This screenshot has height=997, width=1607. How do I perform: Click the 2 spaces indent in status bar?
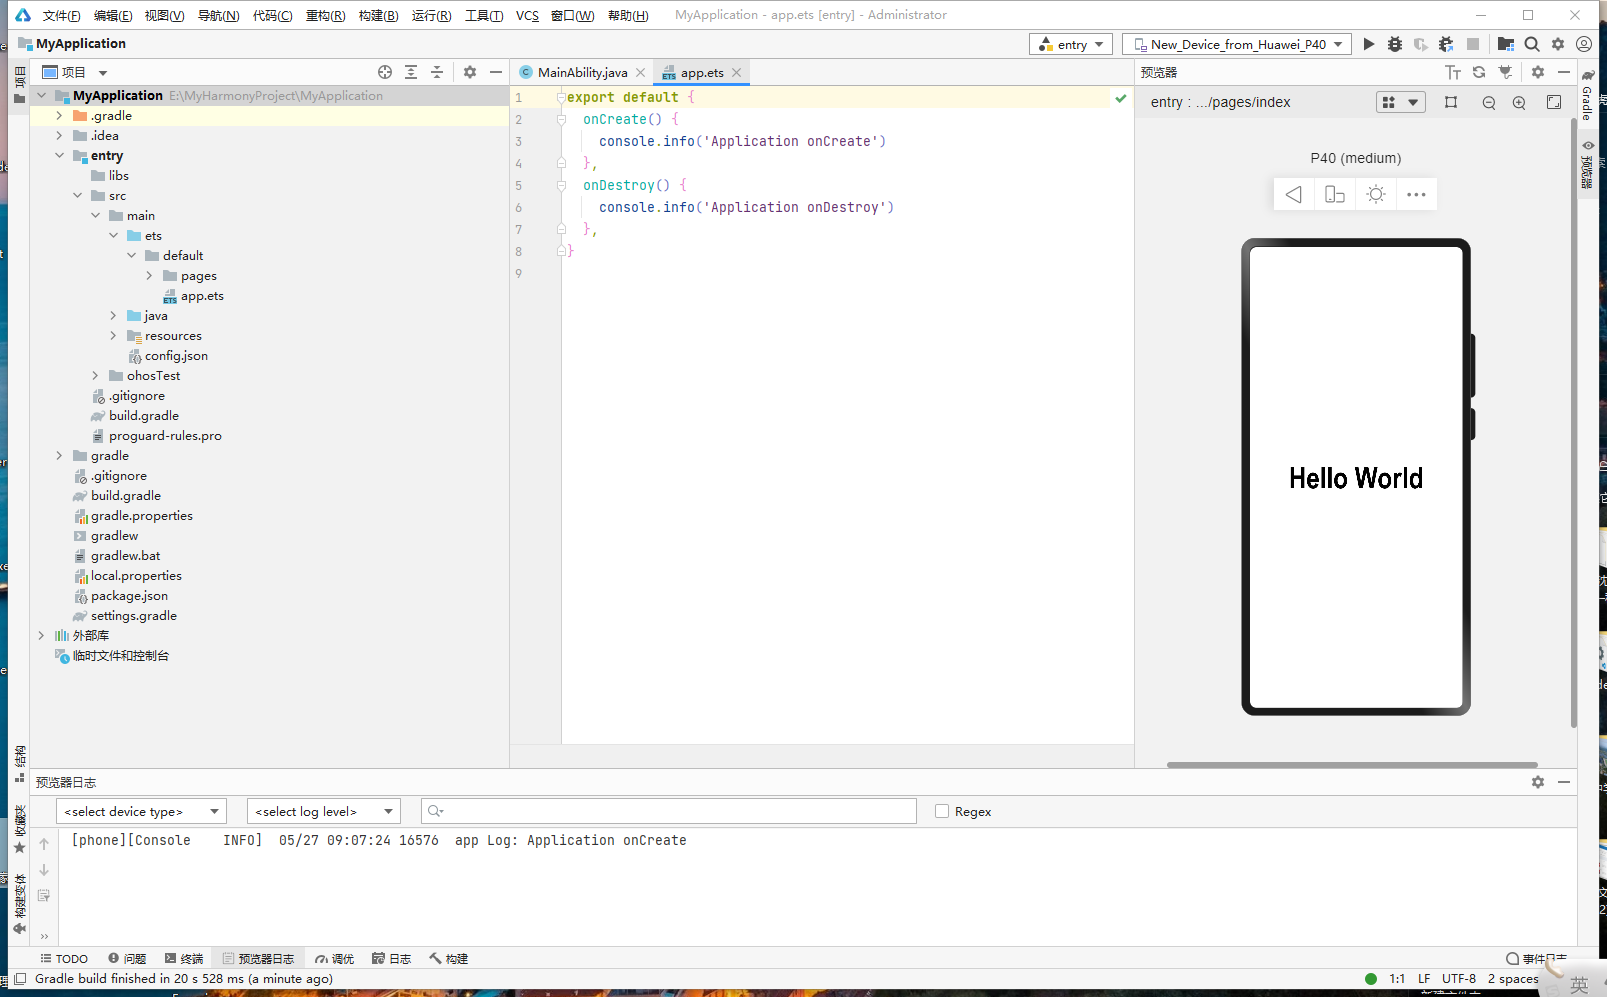coord(1512,979)
